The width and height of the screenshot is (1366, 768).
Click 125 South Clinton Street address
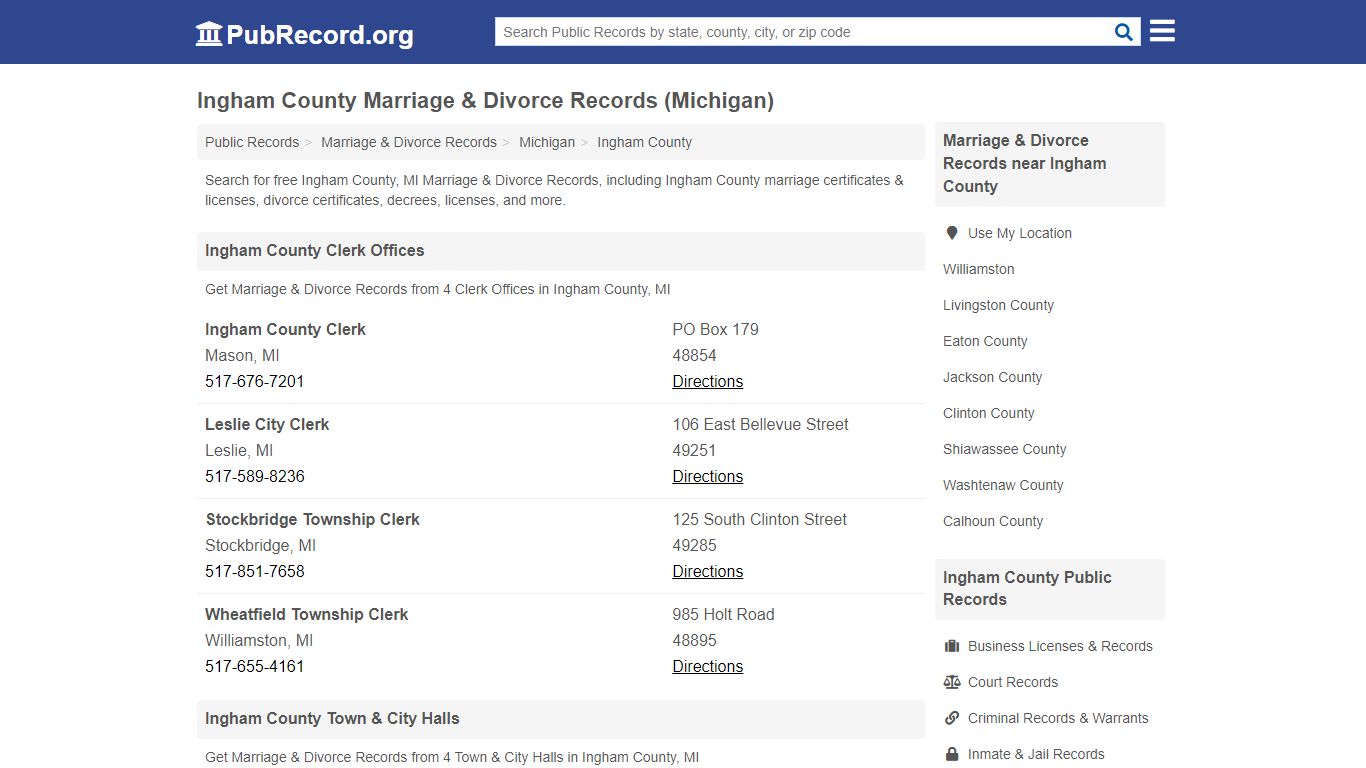759,519
